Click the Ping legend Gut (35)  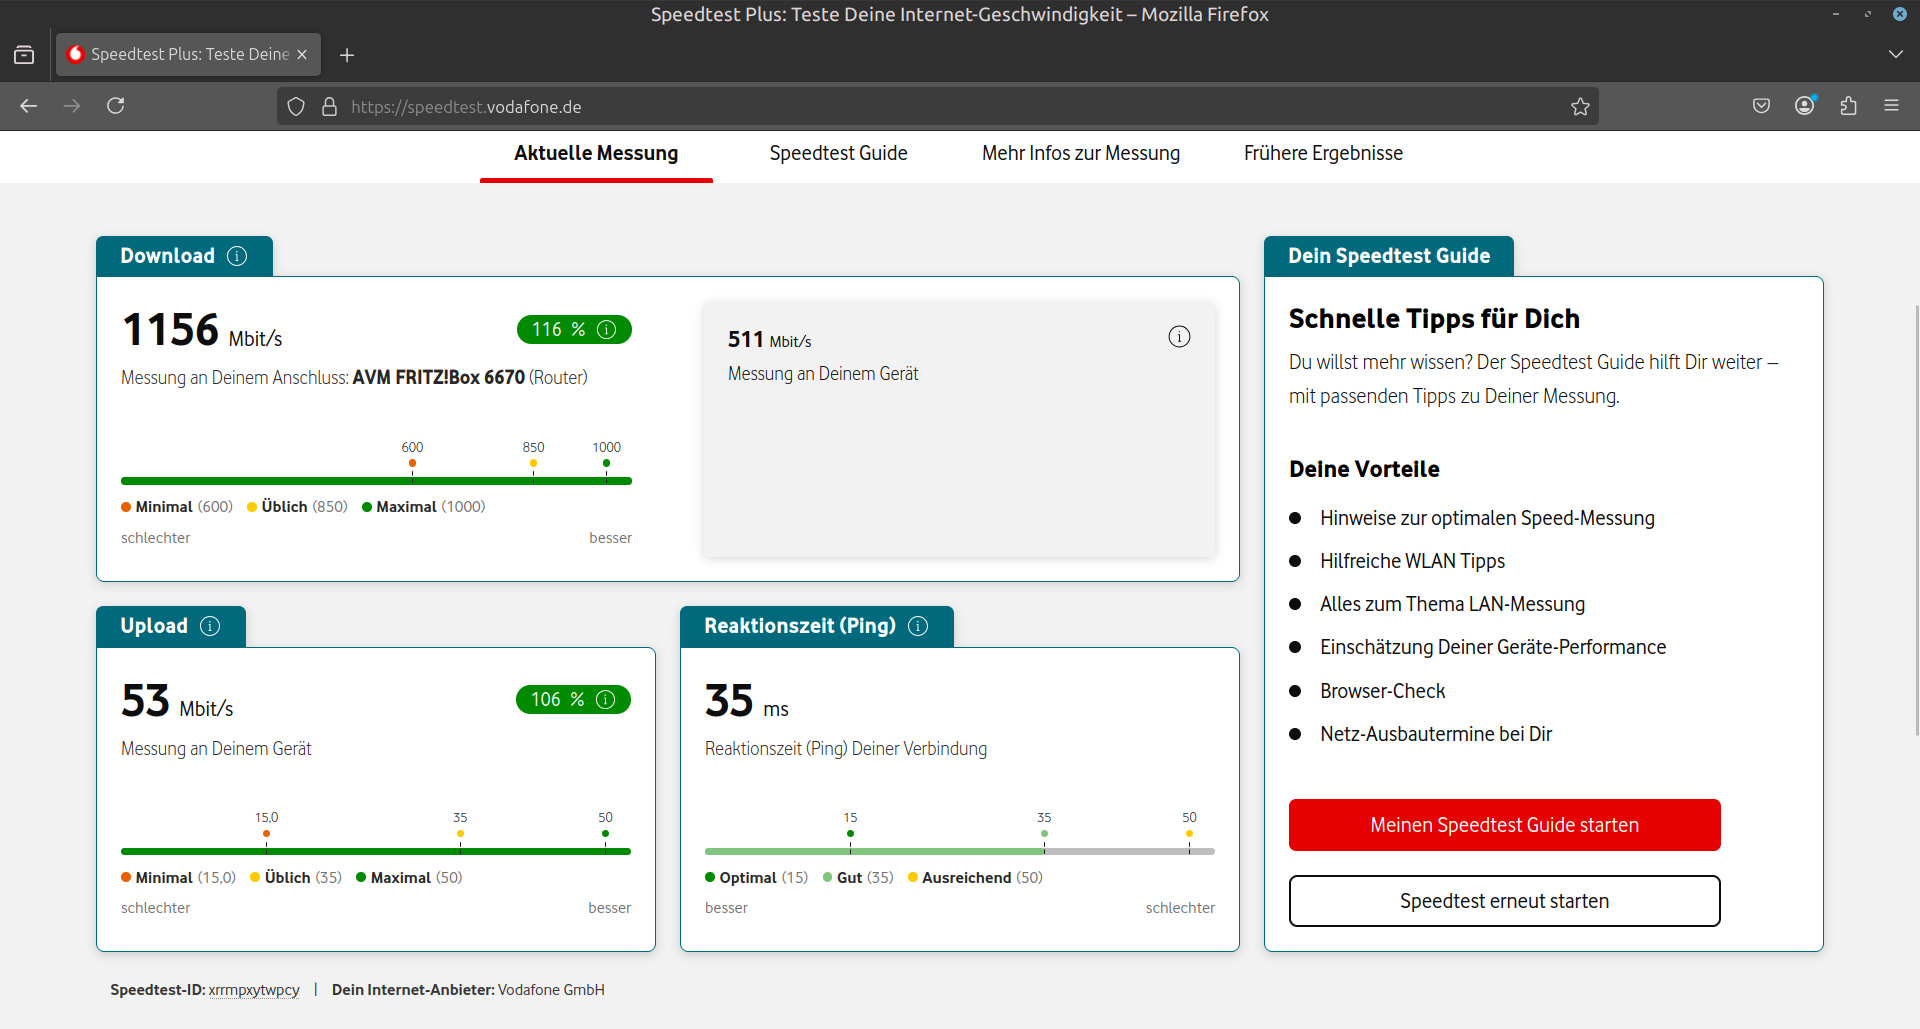coord(858,878)
